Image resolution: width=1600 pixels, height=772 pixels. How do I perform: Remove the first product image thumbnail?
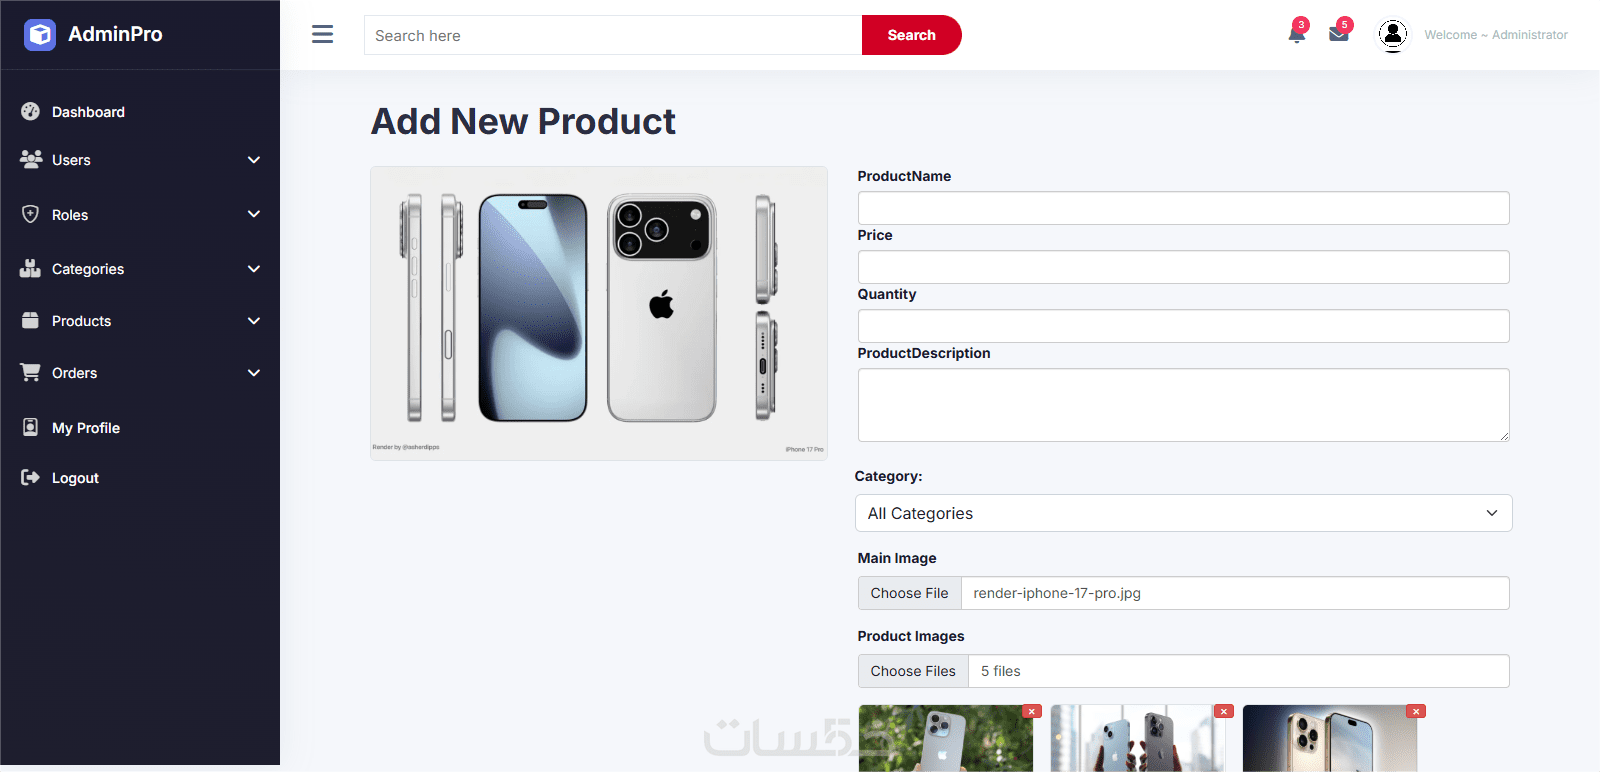coord(1032,711)
